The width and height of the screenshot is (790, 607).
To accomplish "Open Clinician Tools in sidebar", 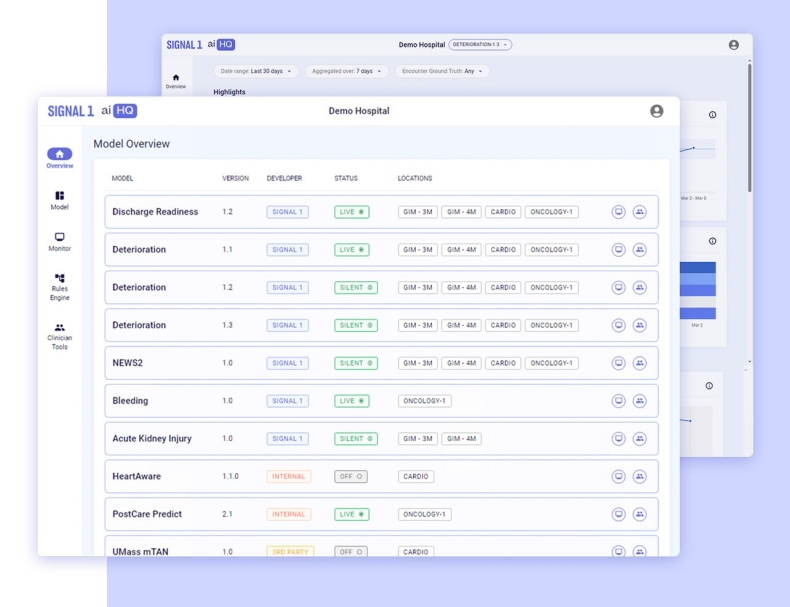I will coord(60,336).
